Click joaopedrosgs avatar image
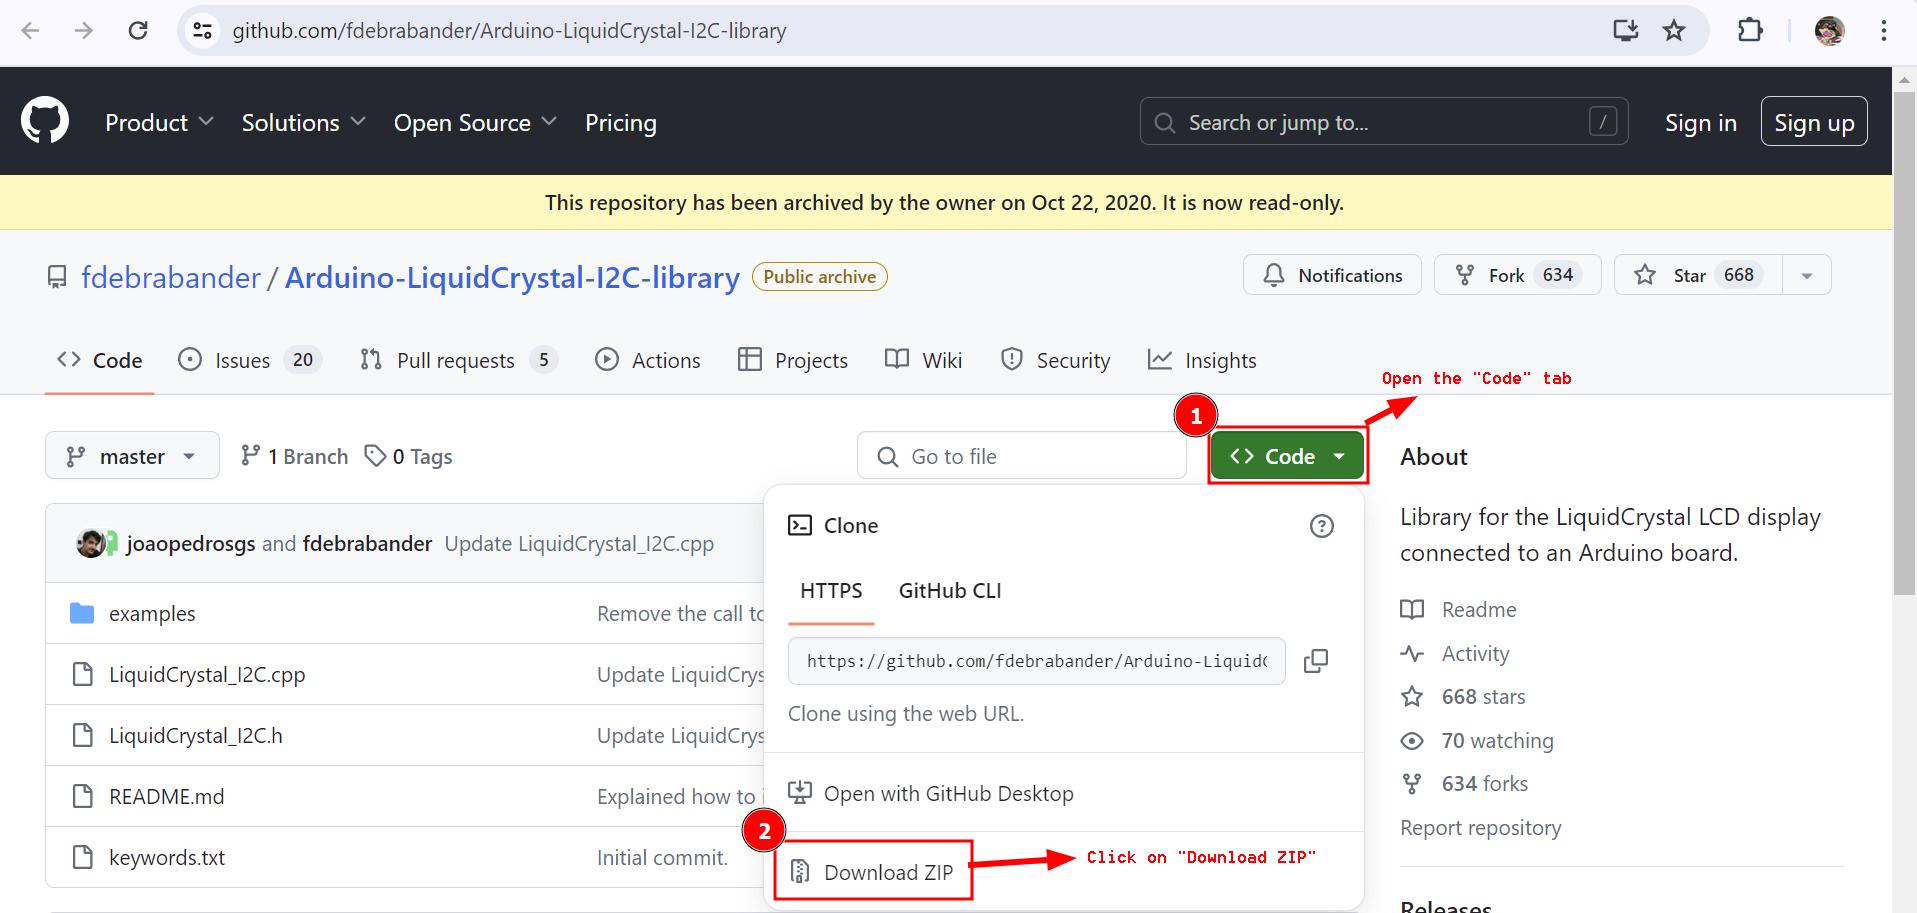Screen dimensions: 1917x913 click(90, 543)
